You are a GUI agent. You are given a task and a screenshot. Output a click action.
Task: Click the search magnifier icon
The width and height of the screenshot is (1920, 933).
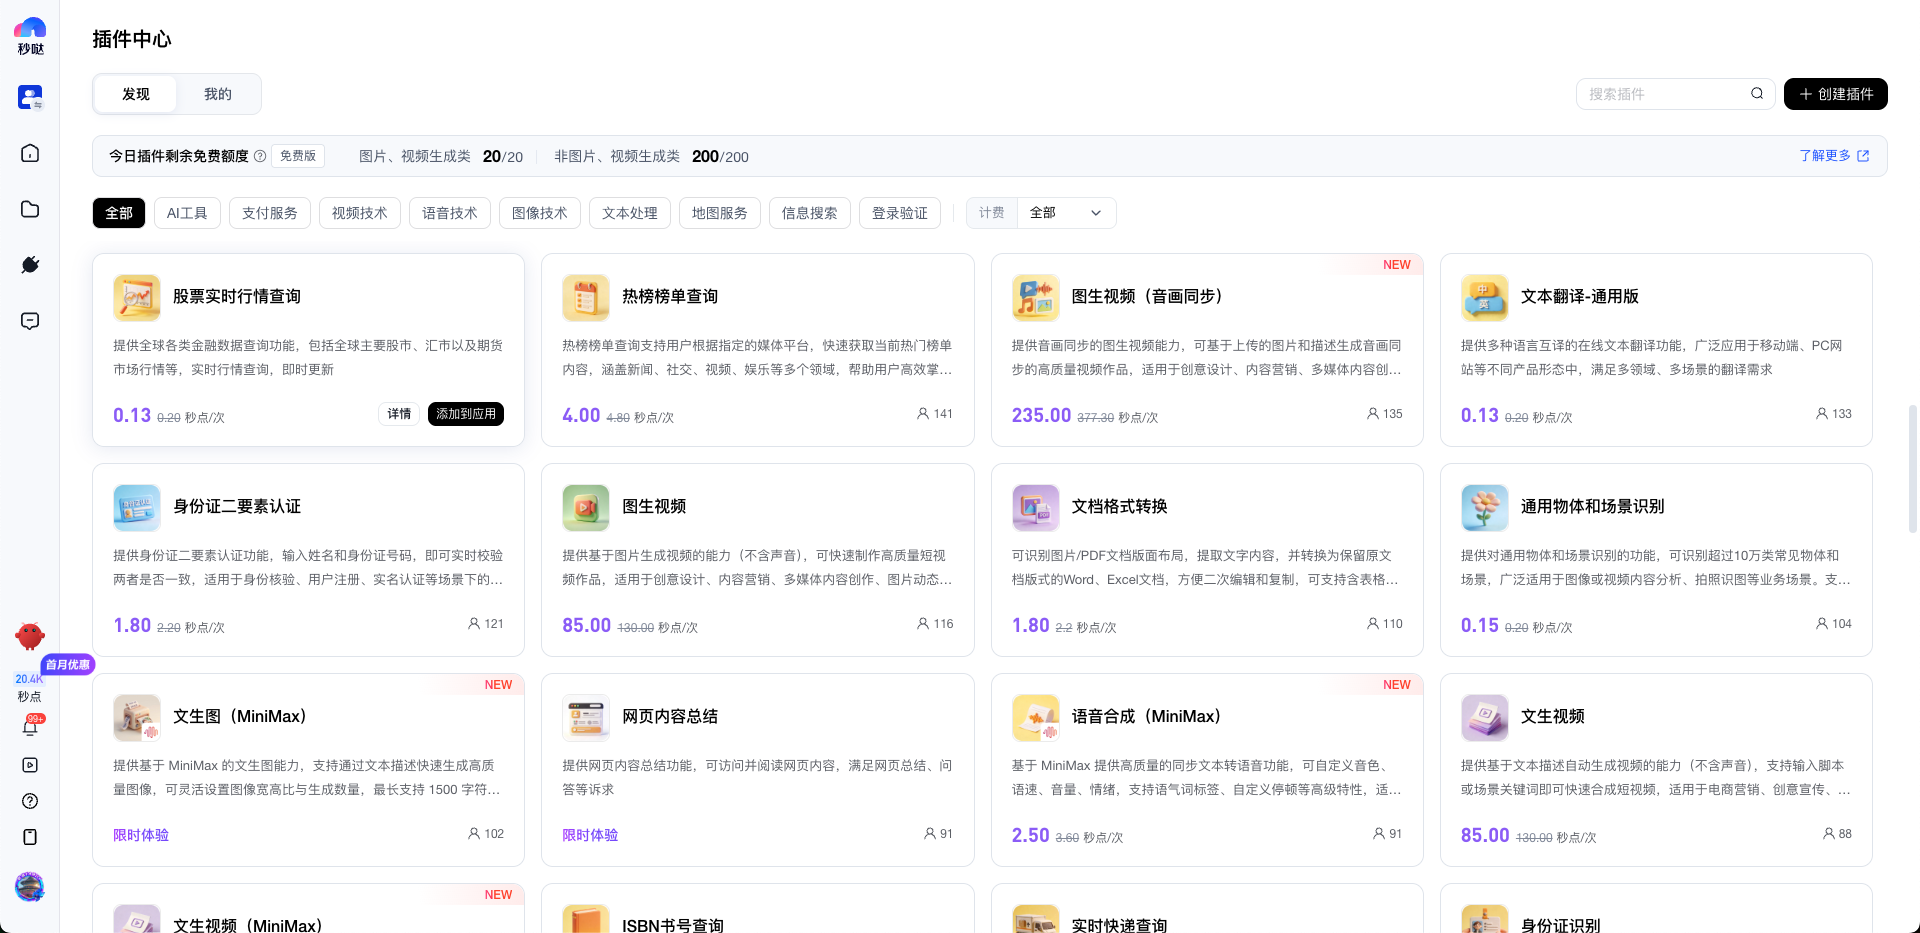1756,94
